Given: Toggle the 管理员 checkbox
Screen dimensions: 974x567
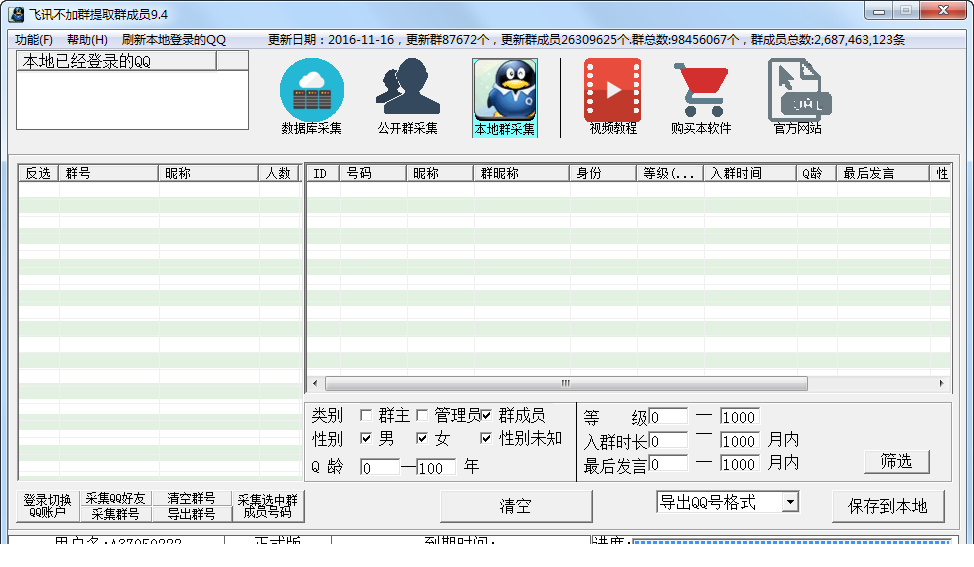Looking at the screenshot, I should tap(422, 415).
